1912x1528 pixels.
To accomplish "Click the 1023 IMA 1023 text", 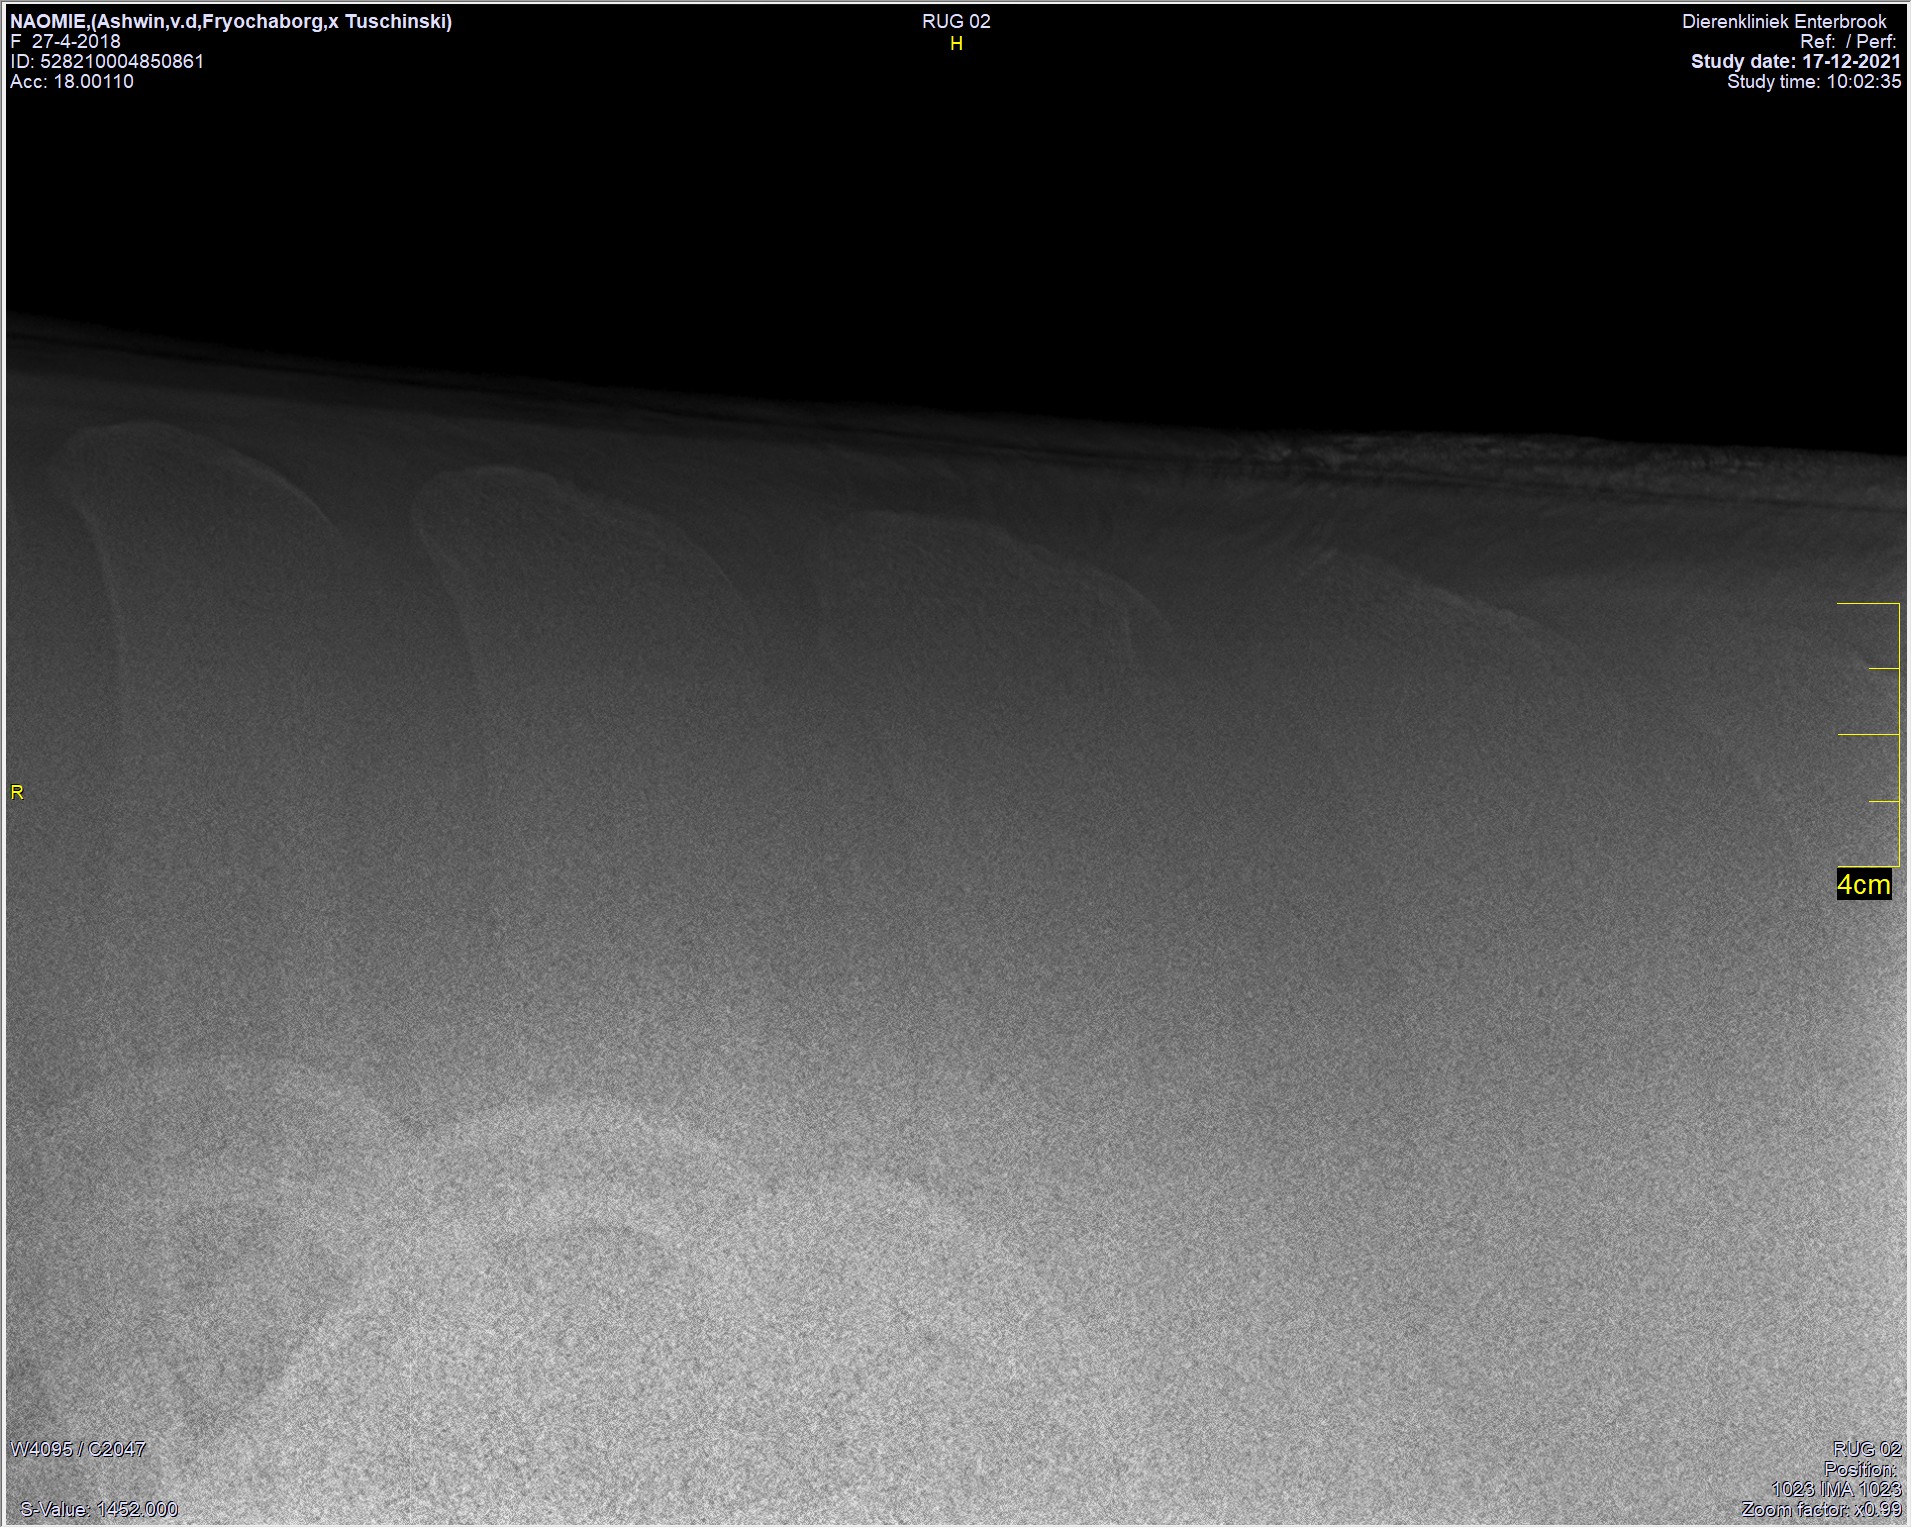I will (x=1836, y=1489).
